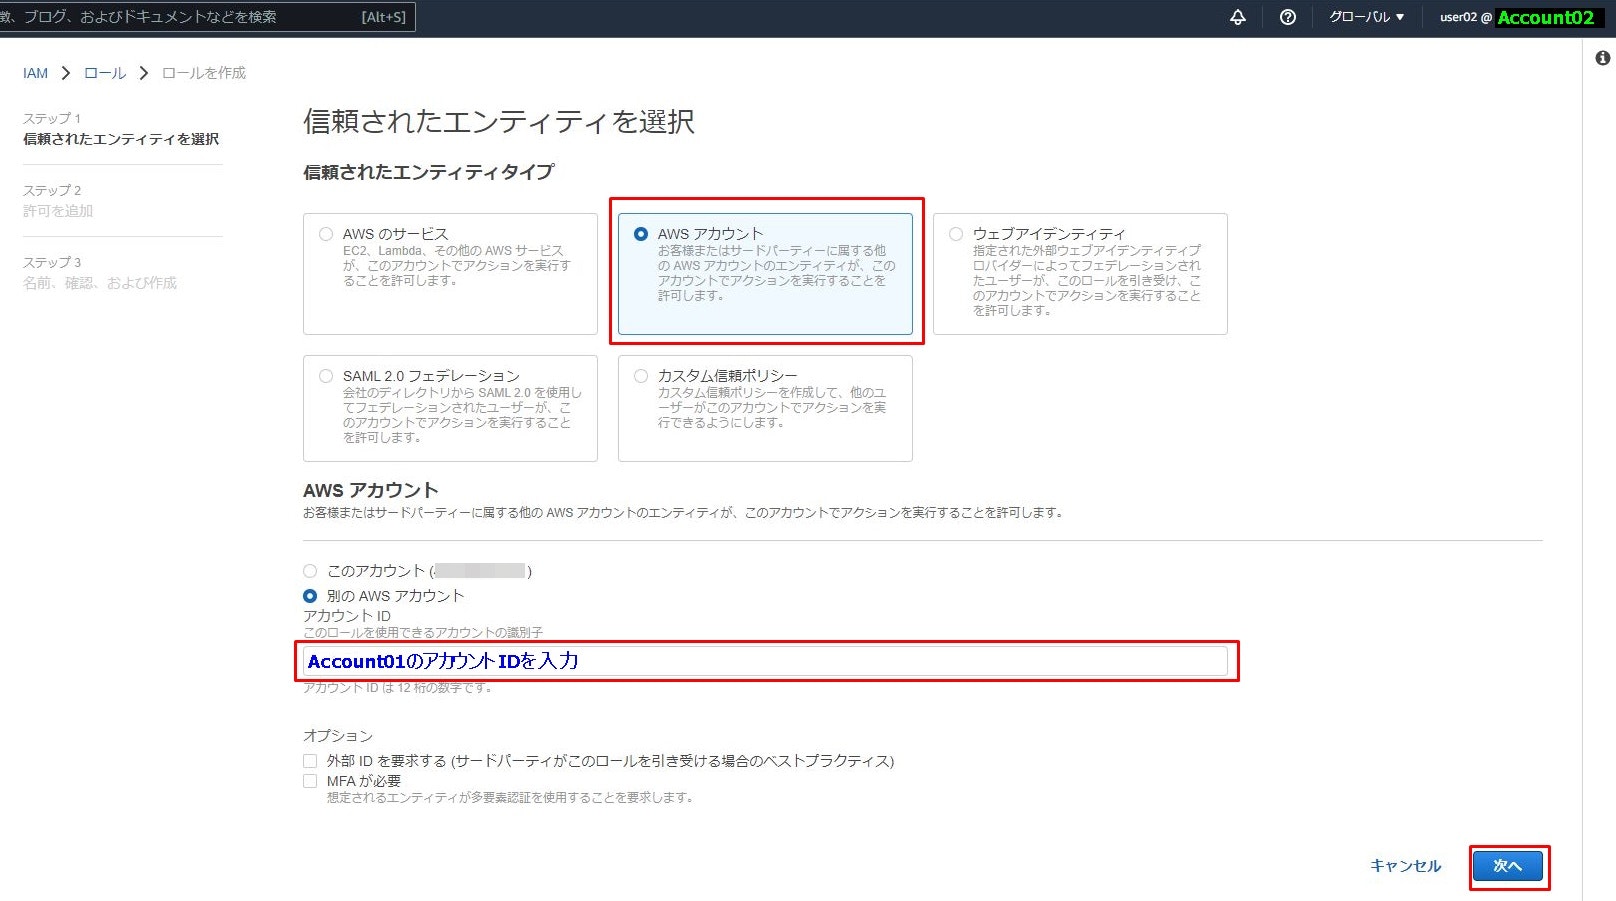
Task: Click ステップ 2 許可を追加 in sidebar
Action: click(x=58, y=201)
